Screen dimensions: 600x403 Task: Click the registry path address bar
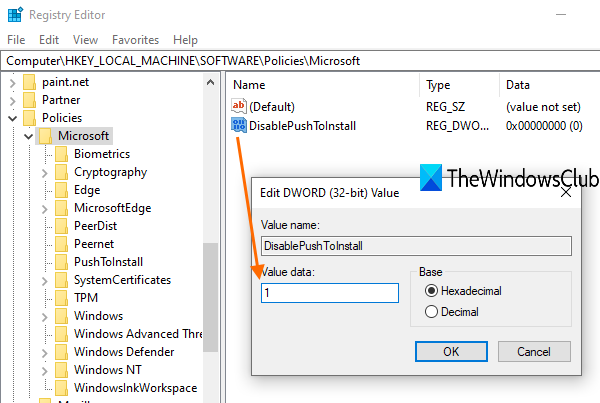(x=300, y=60)
